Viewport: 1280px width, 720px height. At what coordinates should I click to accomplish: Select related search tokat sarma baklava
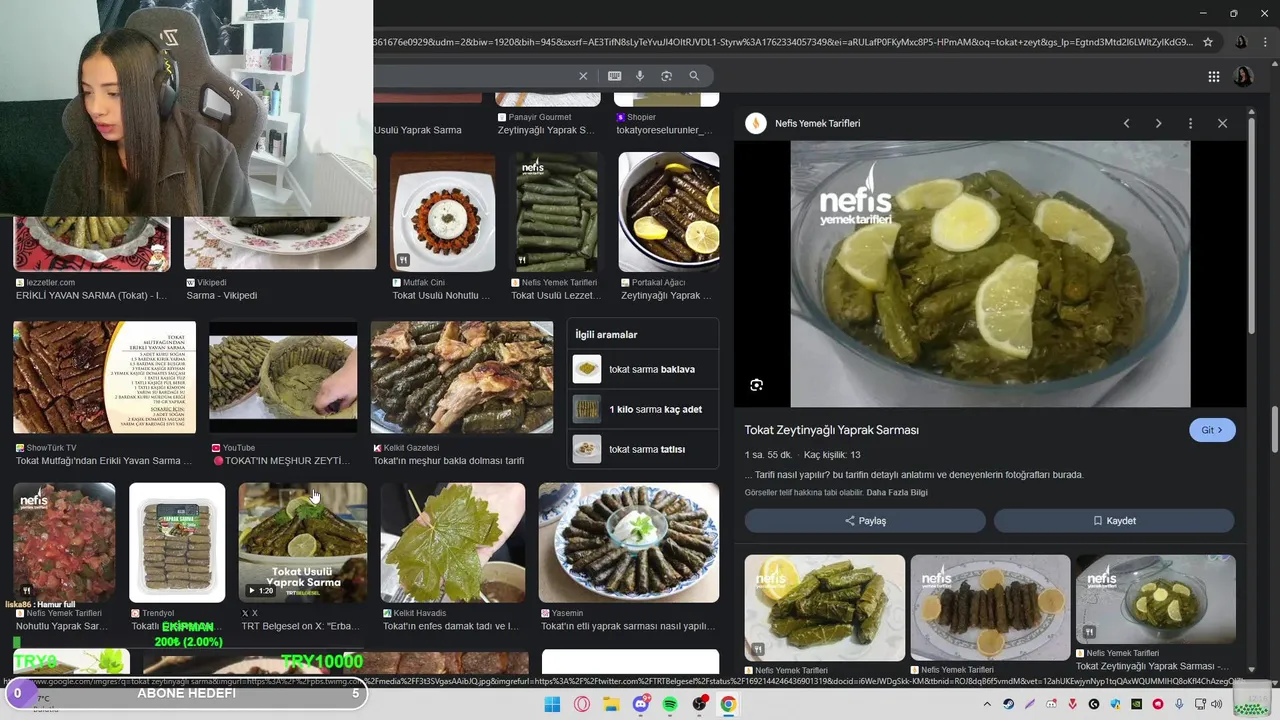pos(644,369)
